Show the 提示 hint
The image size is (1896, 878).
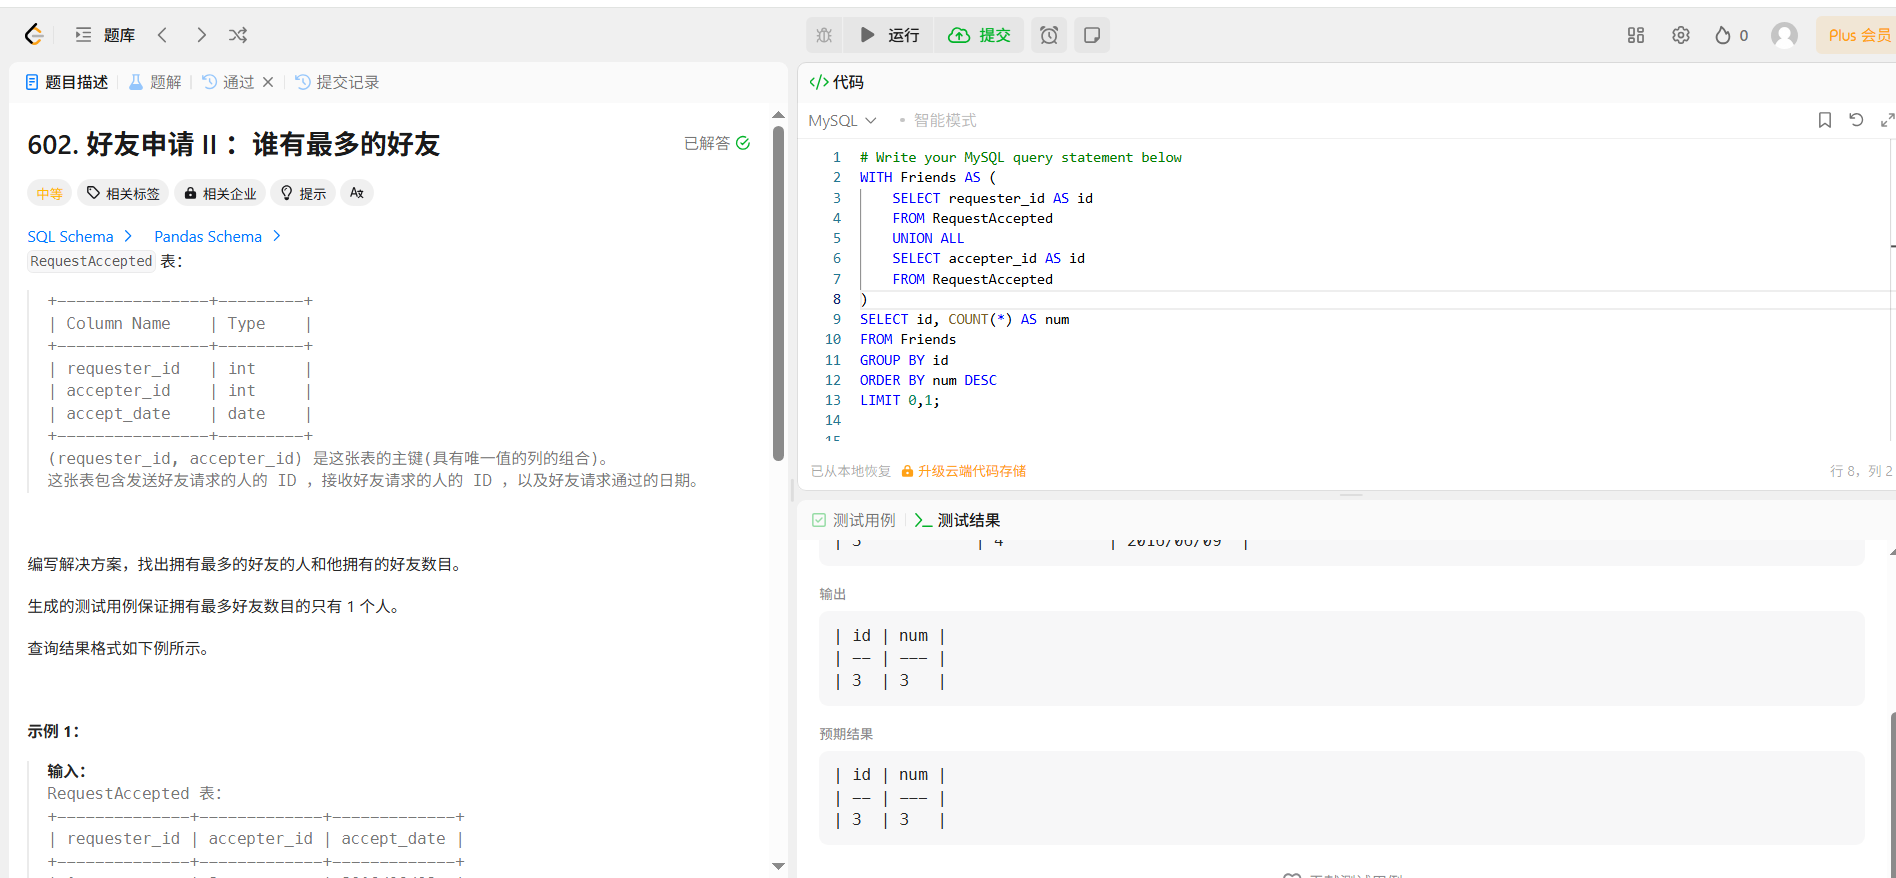[x=303, y=193]
